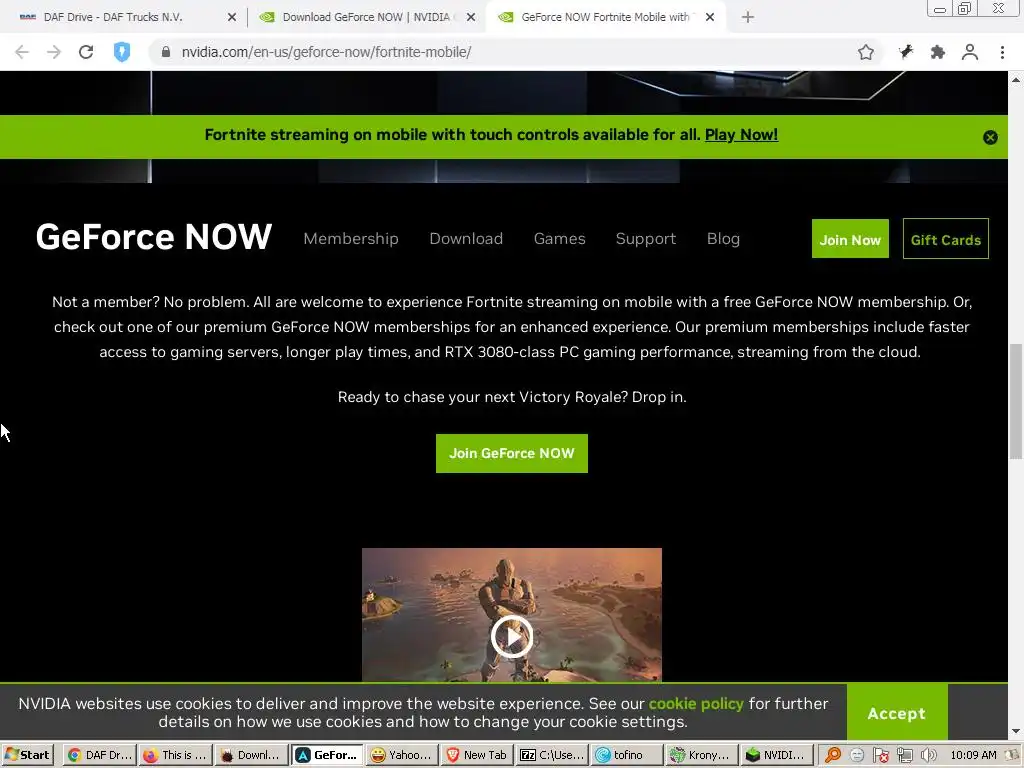Open the Download navigation item
Screen dimensions: 1024x768
point(466,238)
